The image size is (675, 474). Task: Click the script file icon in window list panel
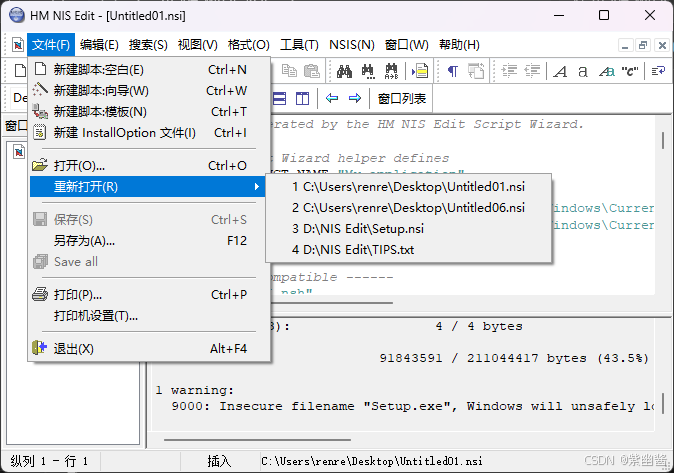(x=19, y=152)
